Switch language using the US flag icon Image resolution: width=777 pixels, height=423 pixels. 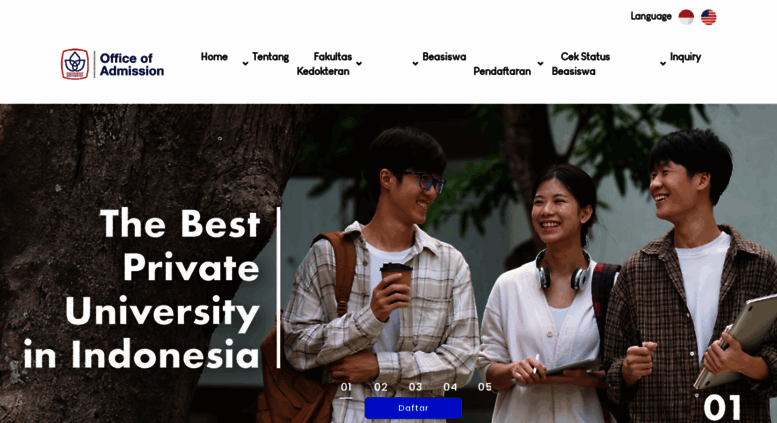tap(708, 17)
